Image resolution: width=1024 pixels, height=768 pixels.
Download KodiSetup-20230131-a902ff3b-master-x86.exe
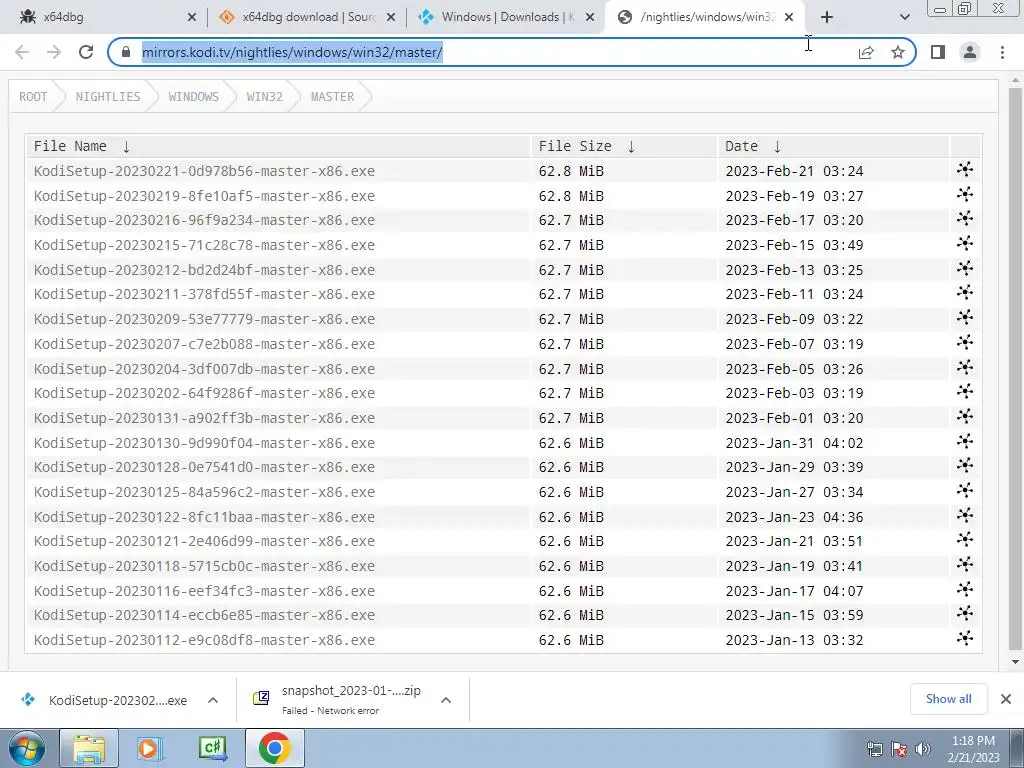[204, 418]
